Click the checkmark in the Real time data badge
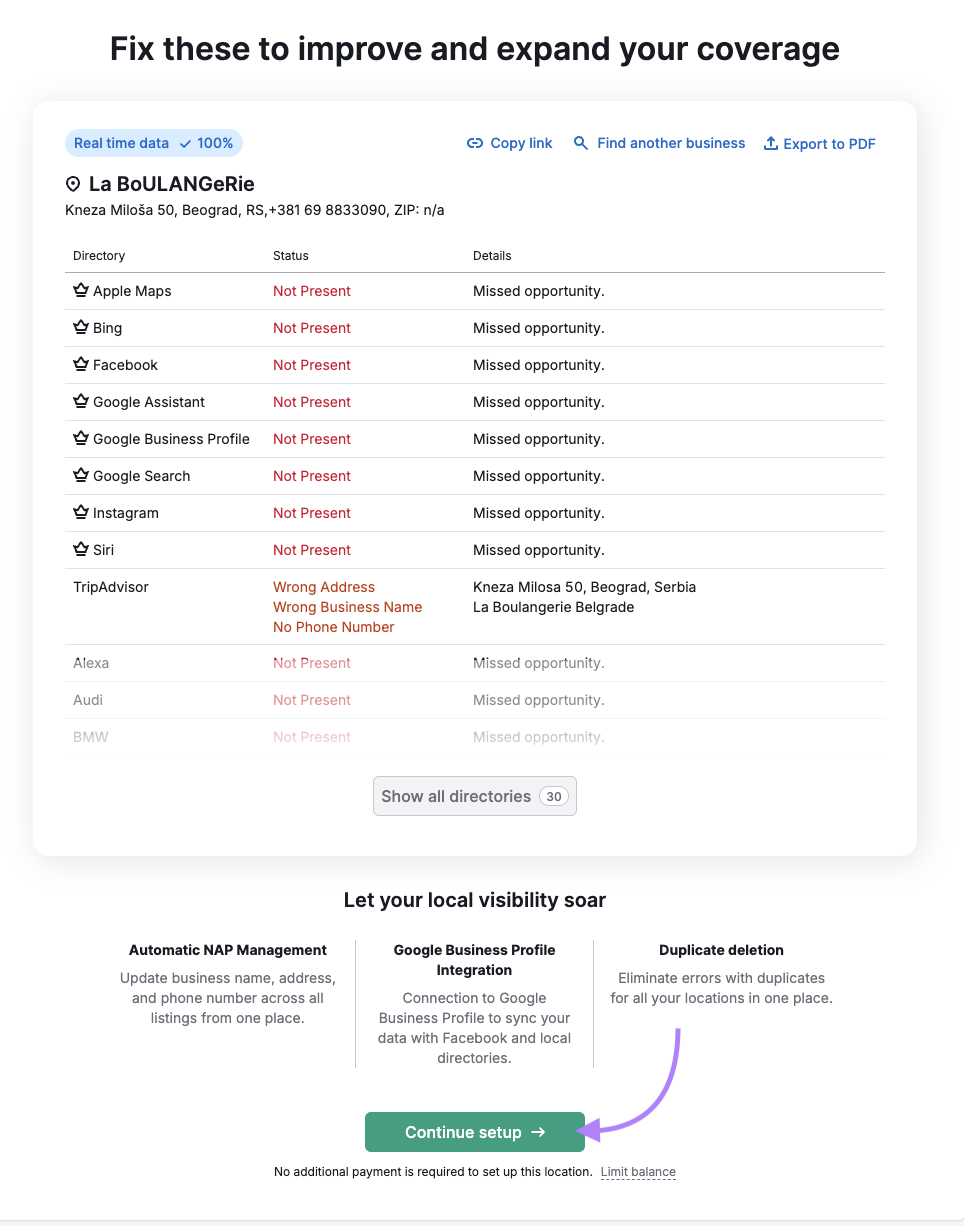The height and width of the screenshot is (1226, 964). pos(188,143)
